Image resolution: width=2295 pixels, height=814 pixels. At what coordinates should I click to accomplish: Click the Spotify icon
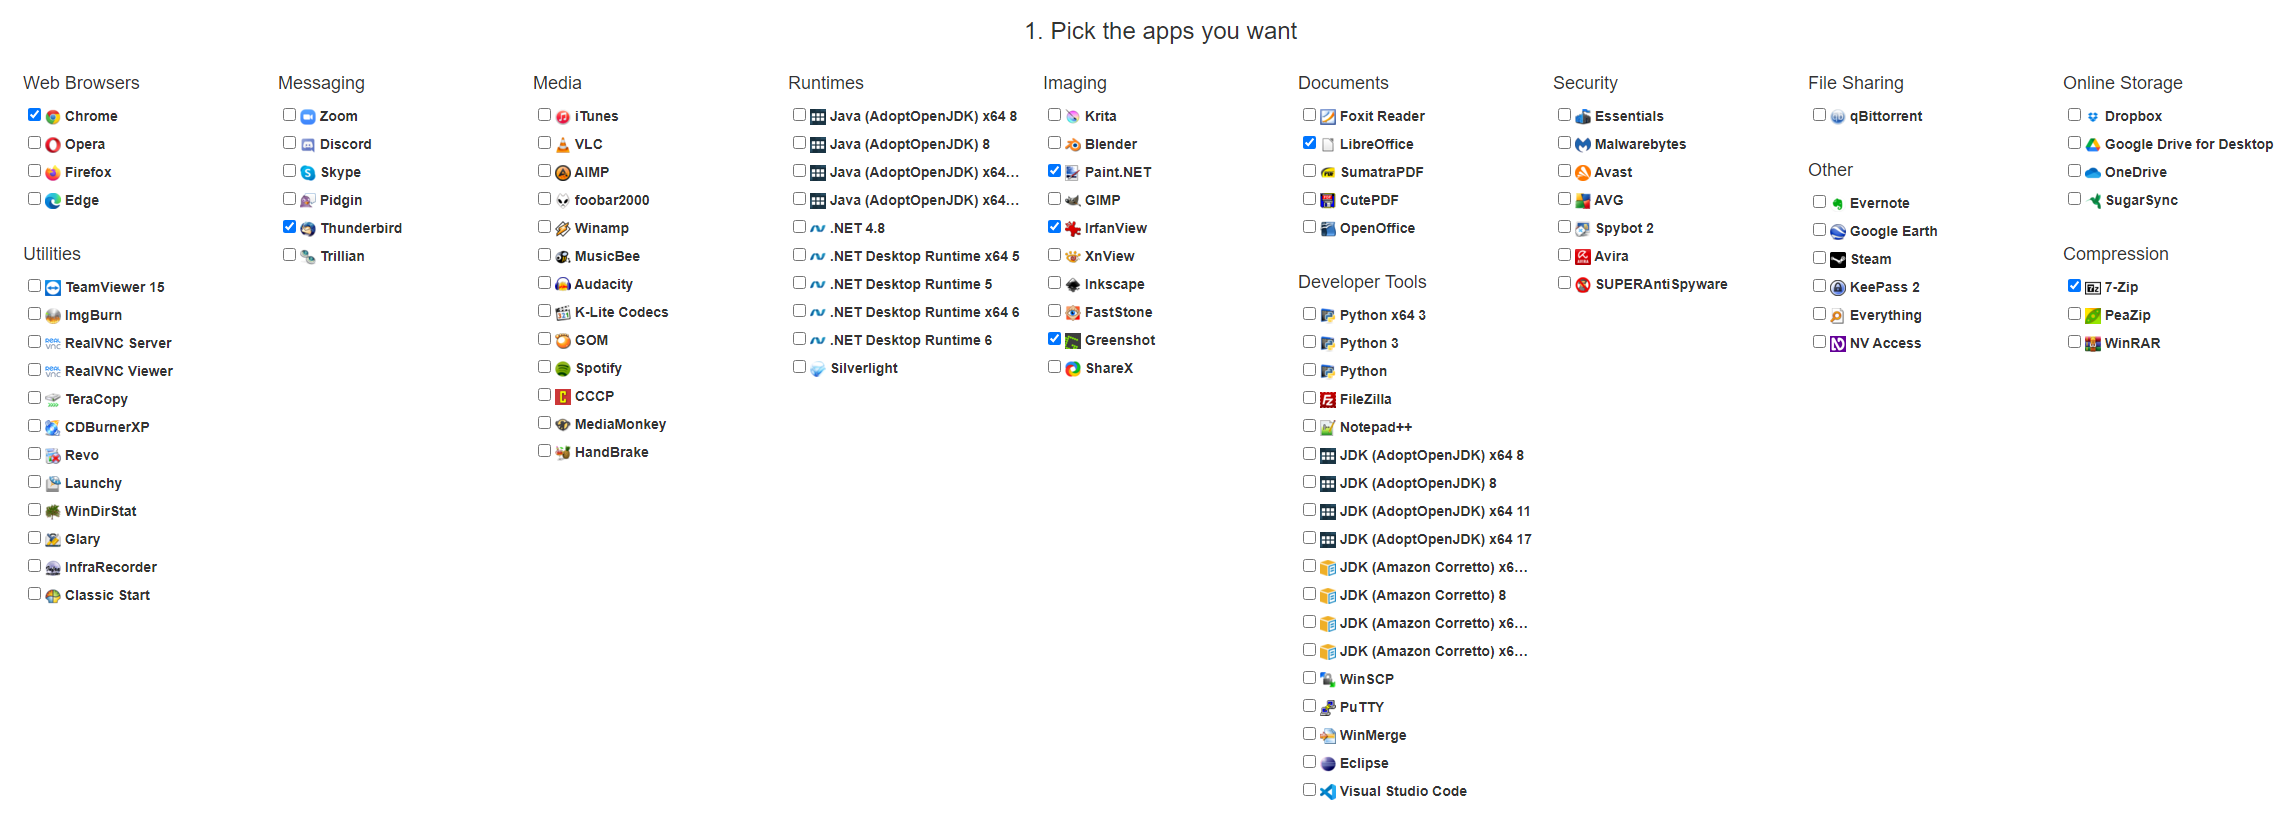tap(563, 369)
